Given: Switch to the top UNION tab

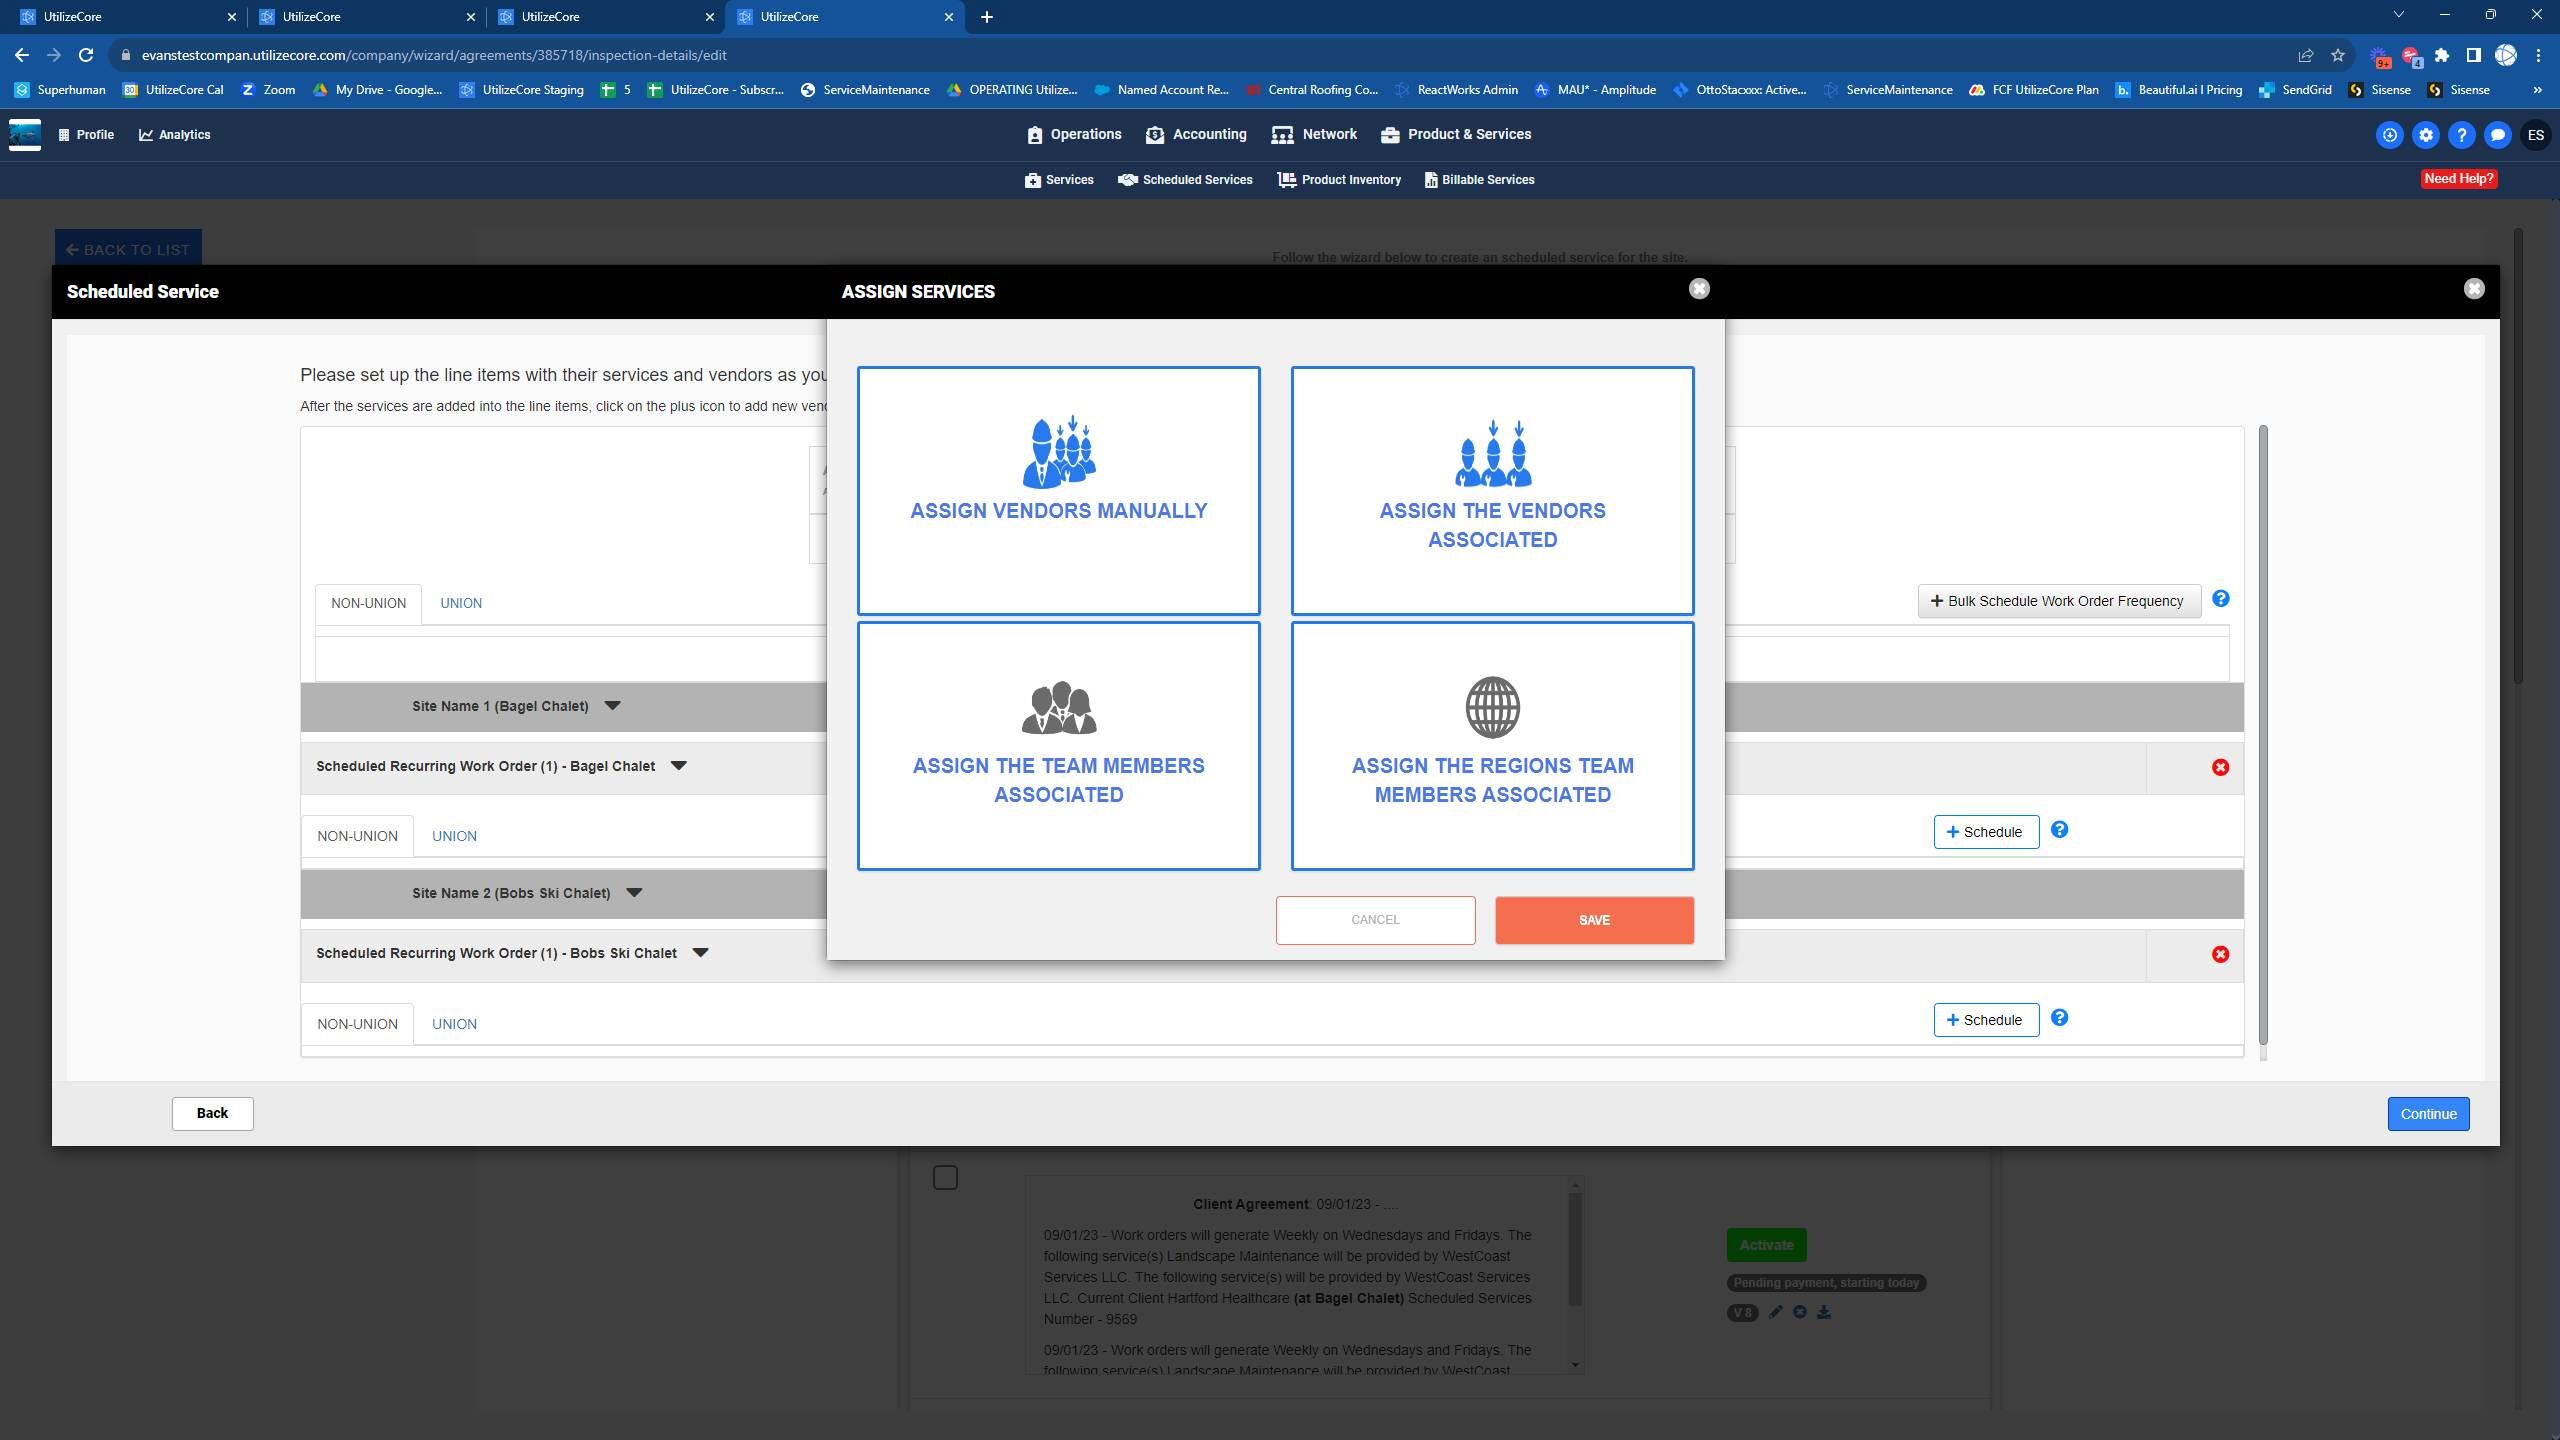Looking at the screenshot, I should pyautogui.click(x=461, y=603).
